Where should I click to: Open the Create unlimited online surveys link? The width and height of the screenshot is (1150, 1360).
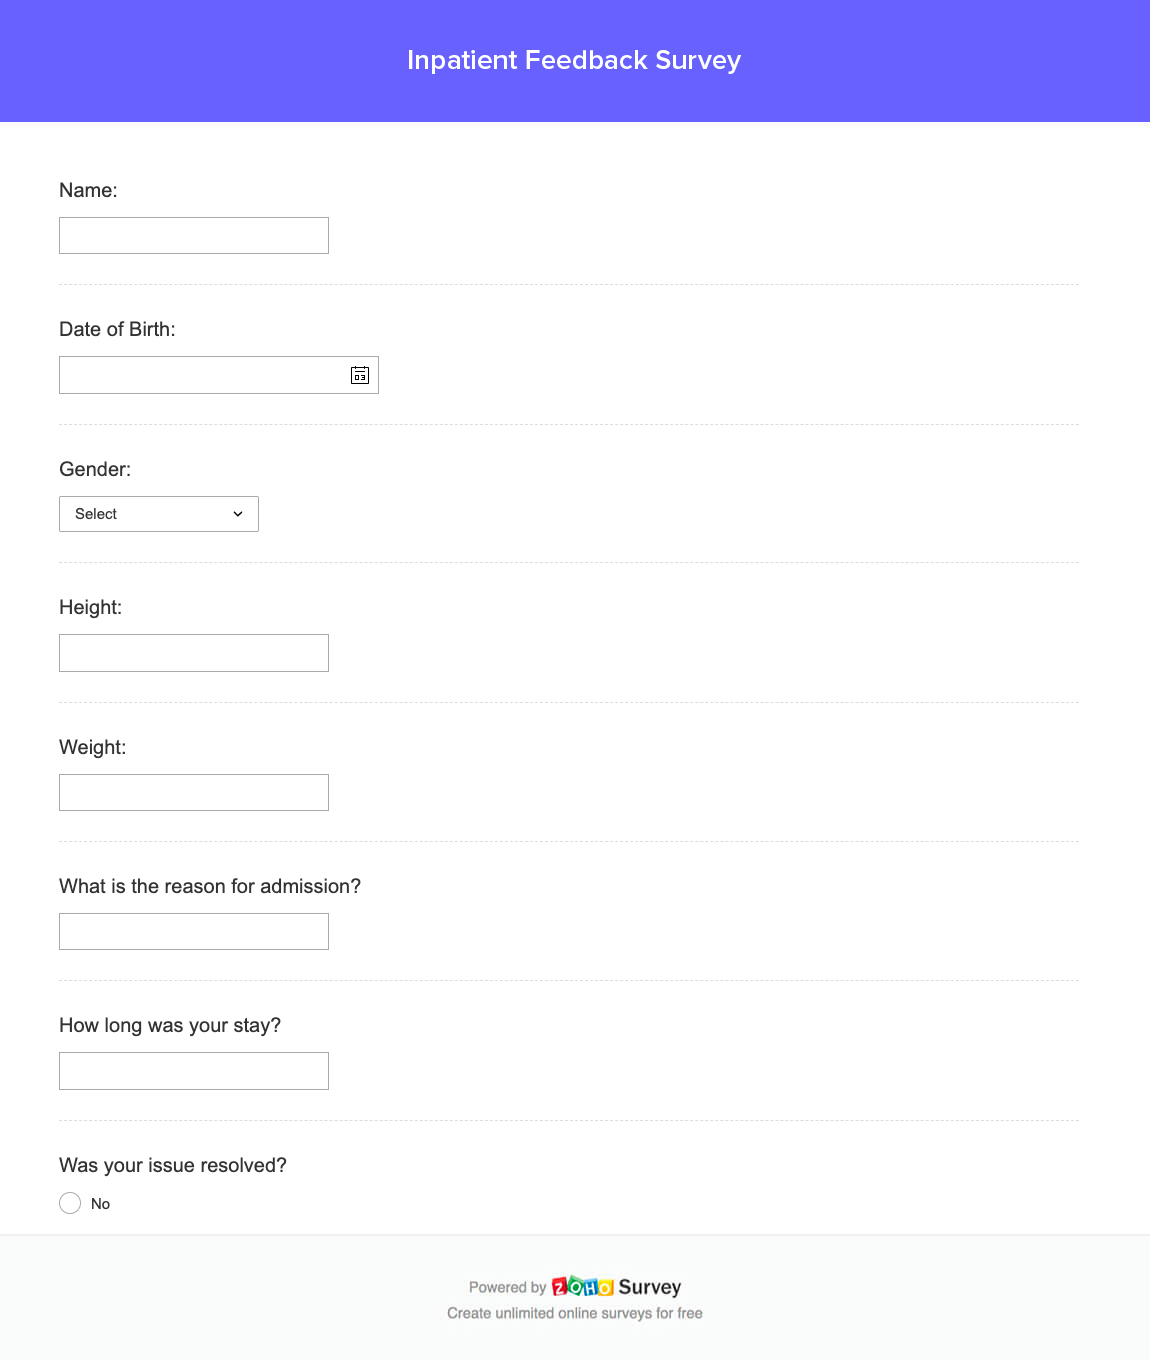pos(575,1313)
